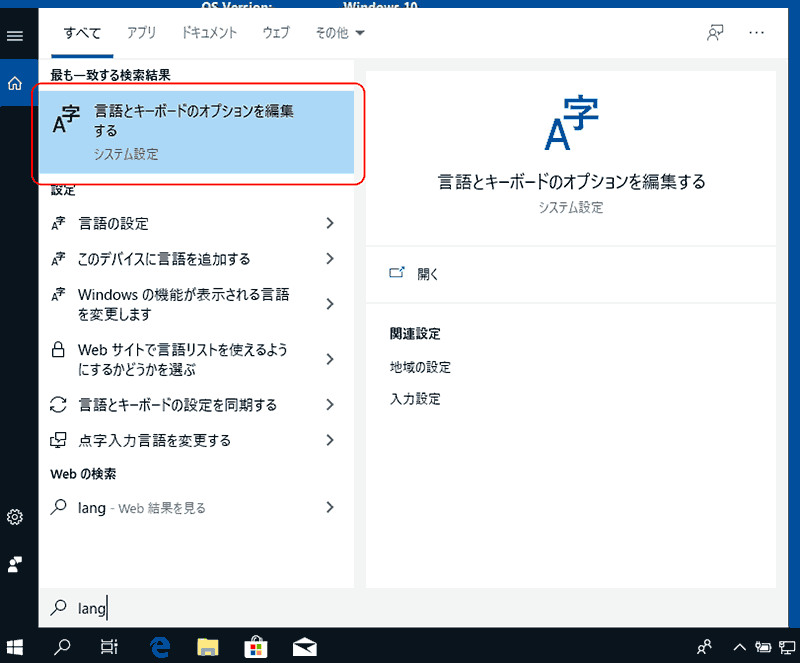Click the Settings gear in the left rail

pos(15,517)
